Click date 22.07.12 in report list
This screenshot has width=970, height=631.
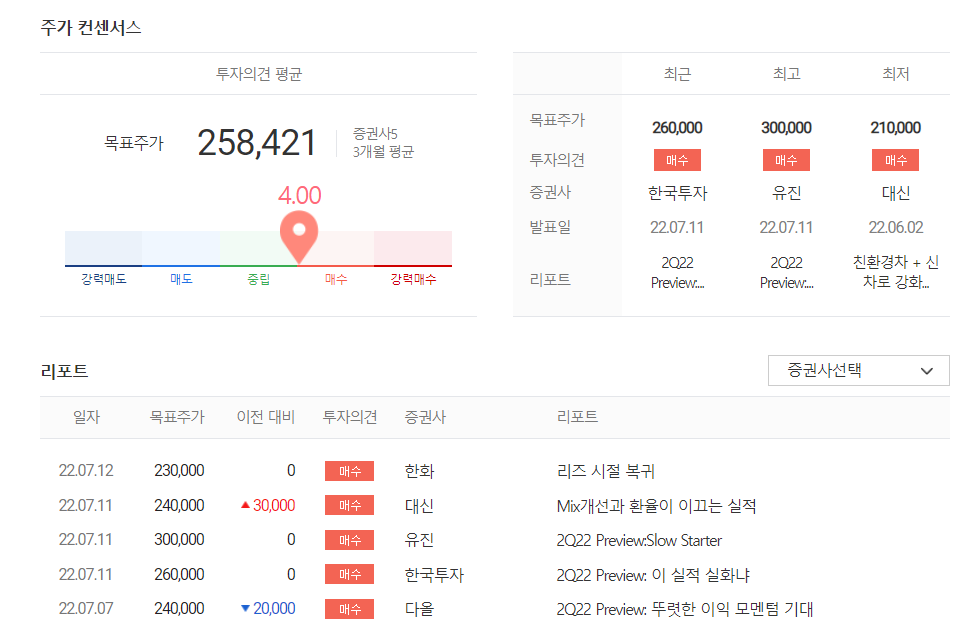click(x=86, y=471)
